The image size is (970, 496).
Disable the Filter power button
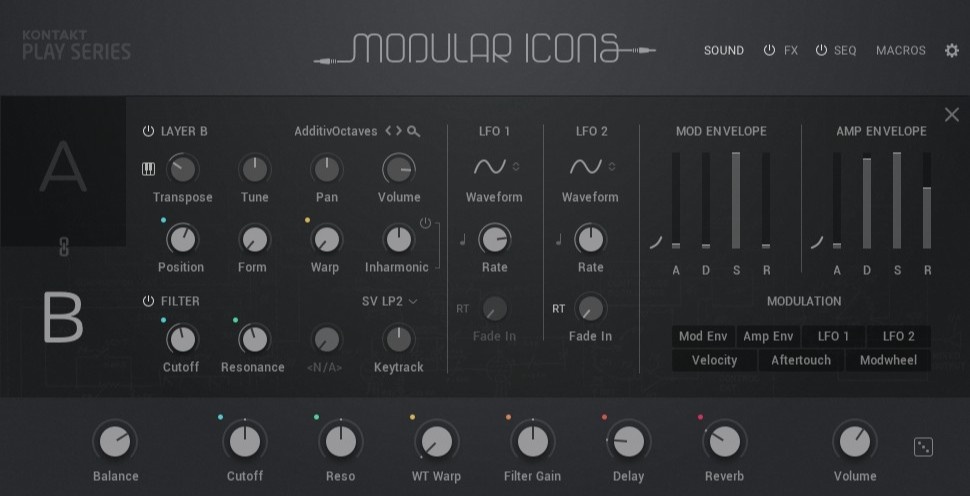click(x=148, y=301)
